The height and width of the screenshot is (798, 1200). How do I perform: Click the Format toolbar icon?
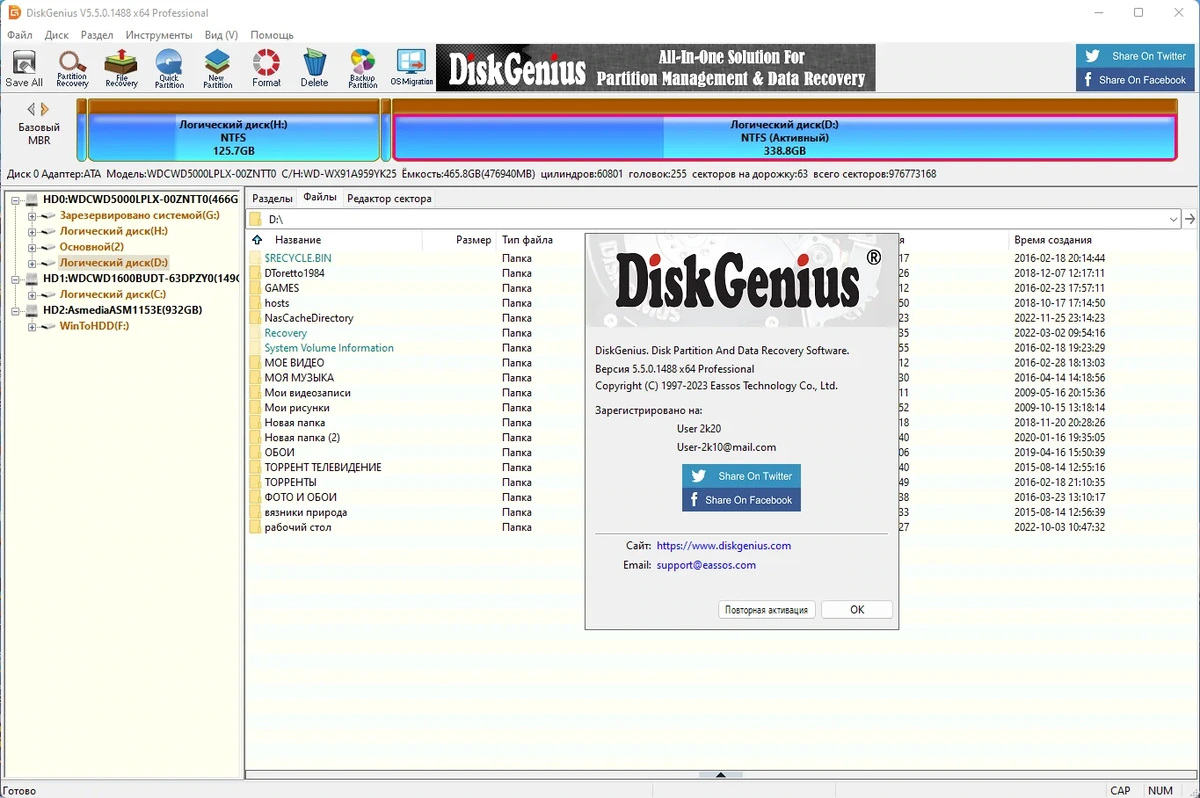(266, 68)
